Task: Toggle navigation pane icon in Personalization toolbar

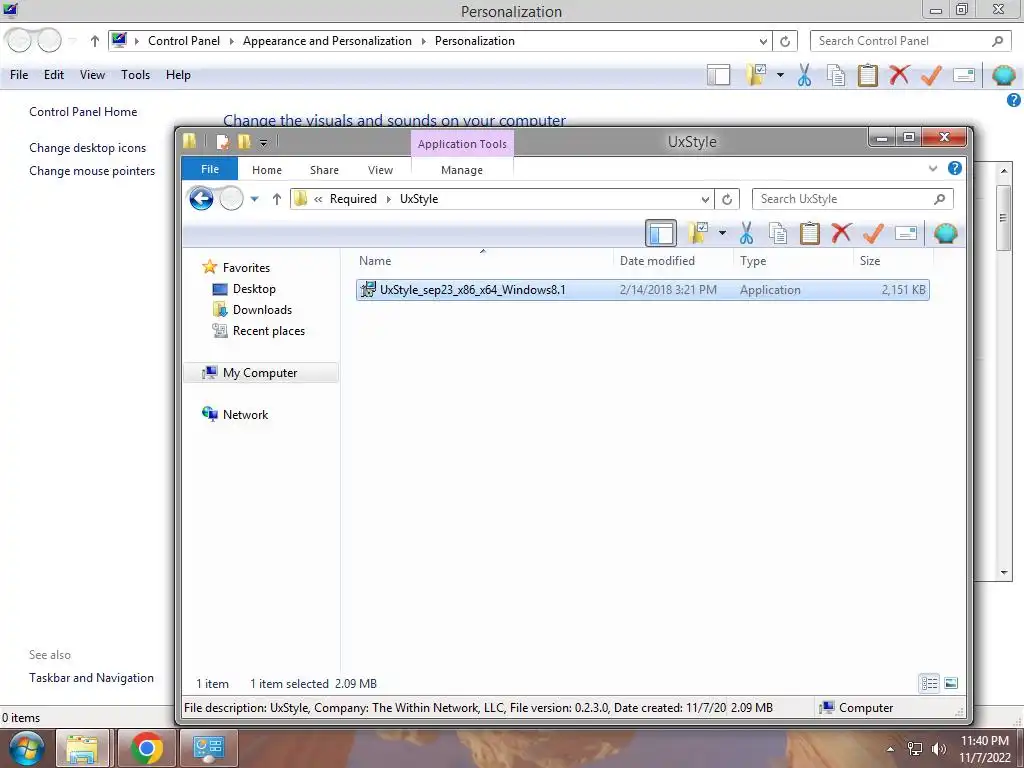Action: [718, 75]
